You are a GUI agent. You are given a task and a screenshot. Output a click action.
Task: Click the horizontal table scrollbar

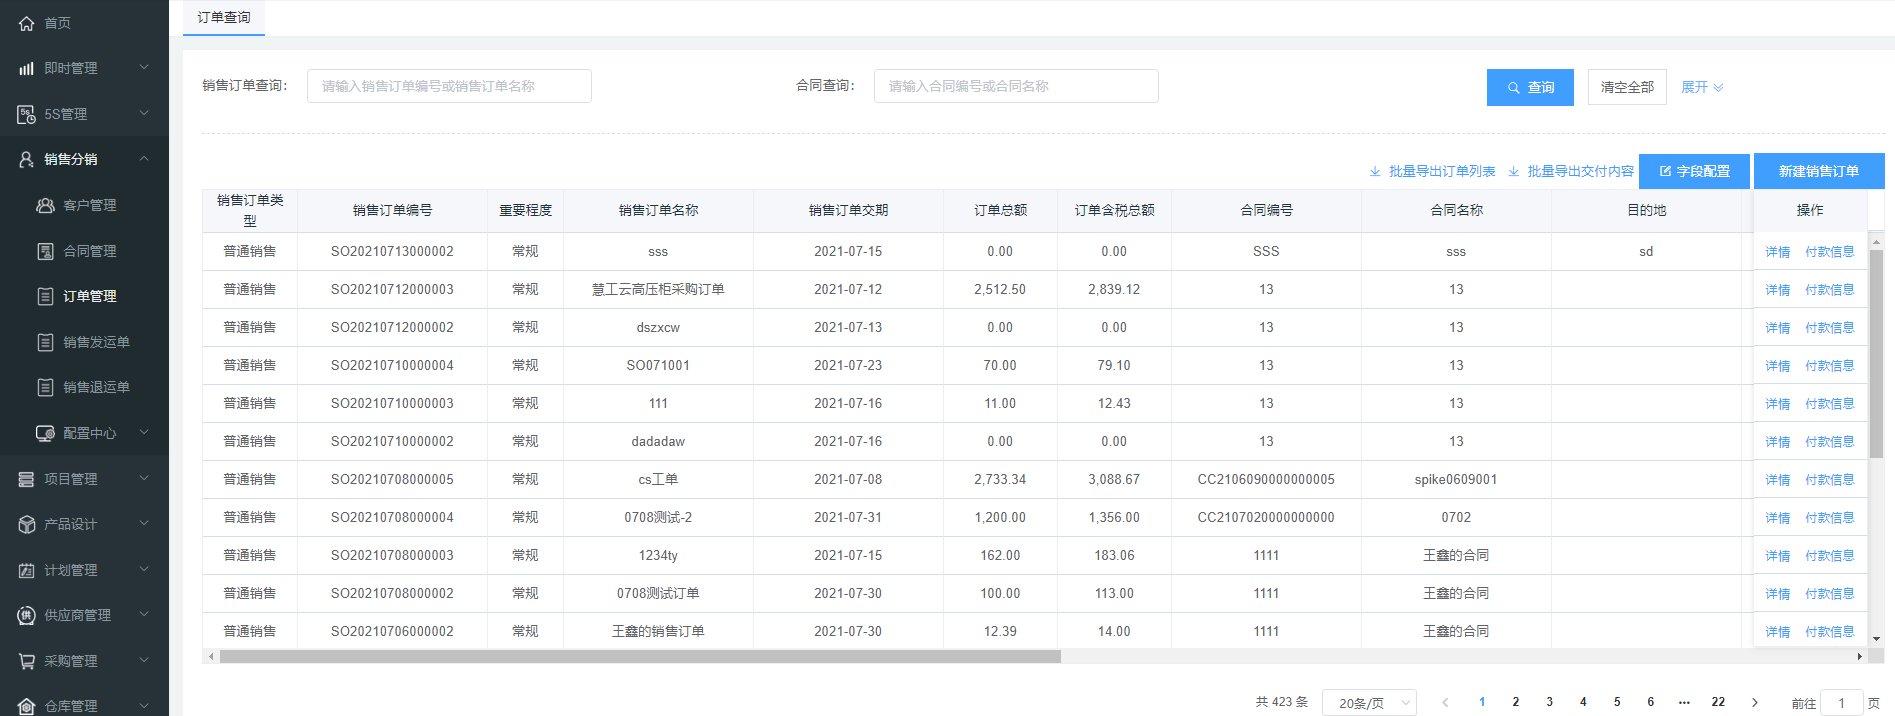640,657
